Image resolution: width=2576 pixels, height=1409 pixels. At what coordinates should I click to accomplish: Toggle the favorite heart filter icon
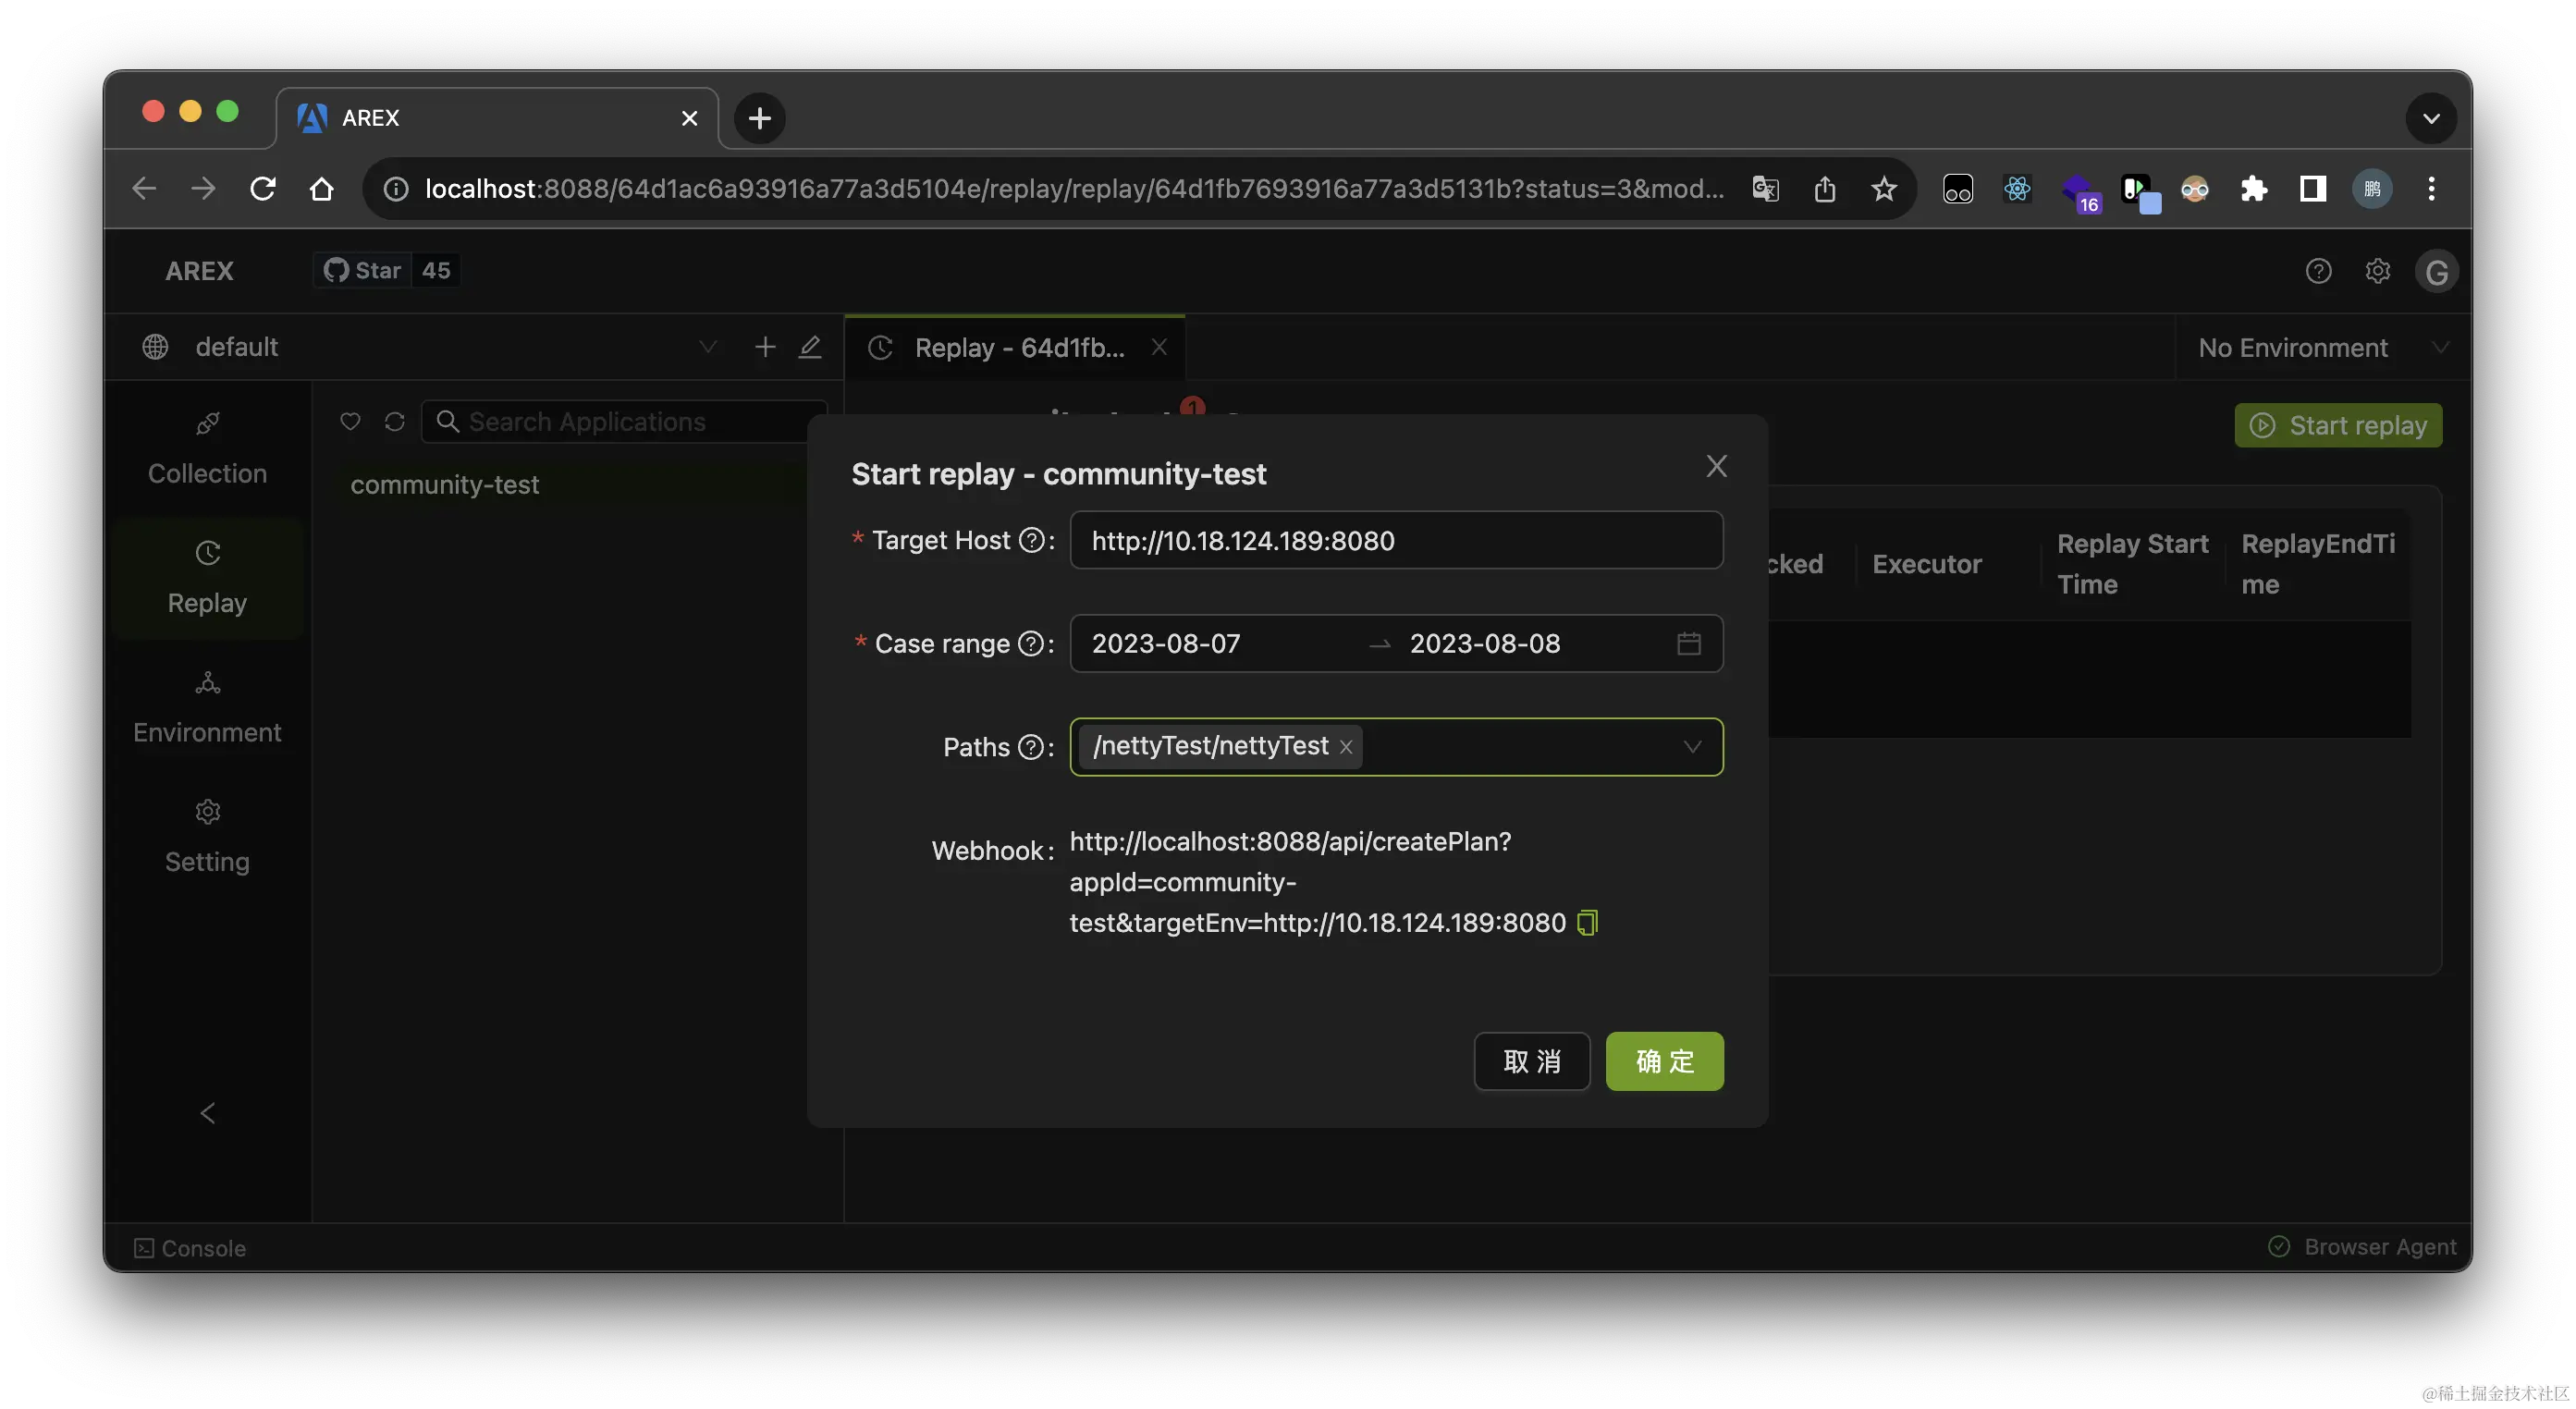(350, 422)
